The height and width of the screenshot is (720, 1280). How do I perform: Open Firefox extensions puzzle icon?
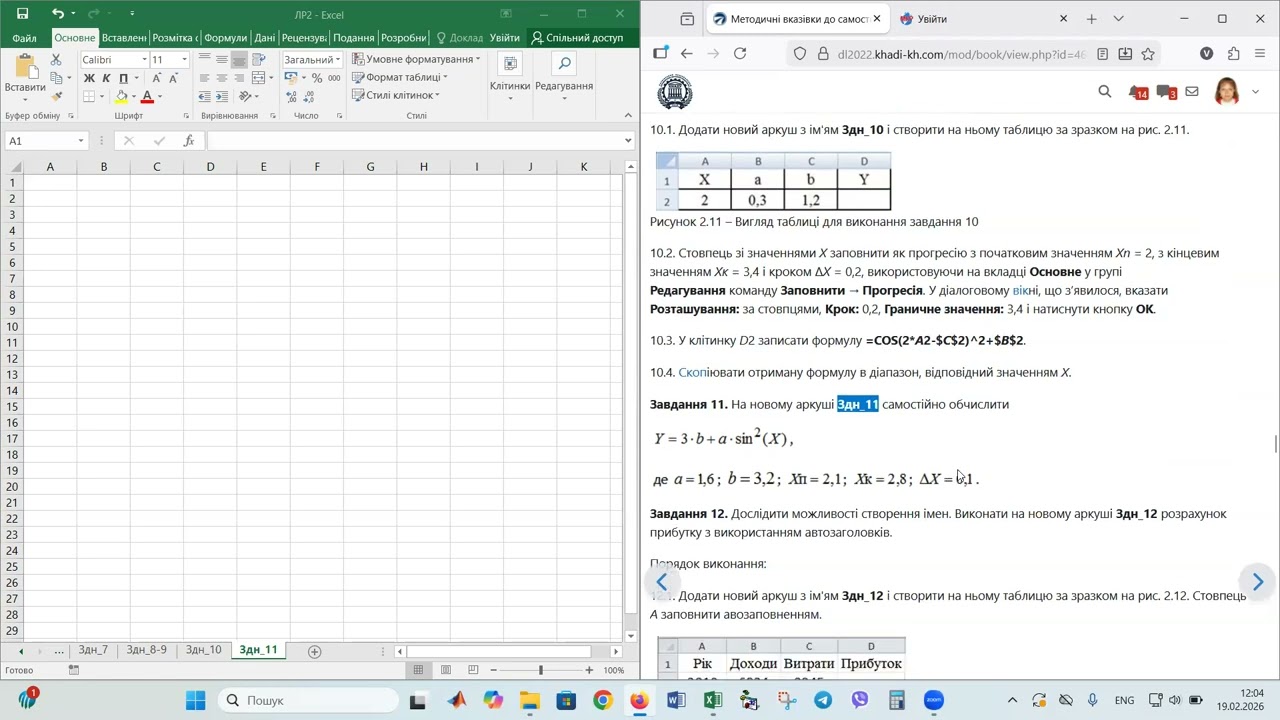(1233, 53)
